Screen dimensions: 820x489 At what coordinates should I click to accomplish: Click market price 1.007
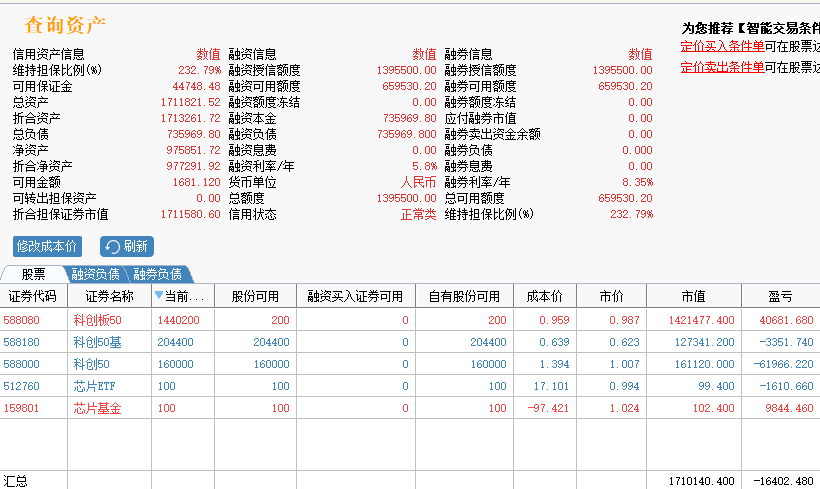pos(624,364)
